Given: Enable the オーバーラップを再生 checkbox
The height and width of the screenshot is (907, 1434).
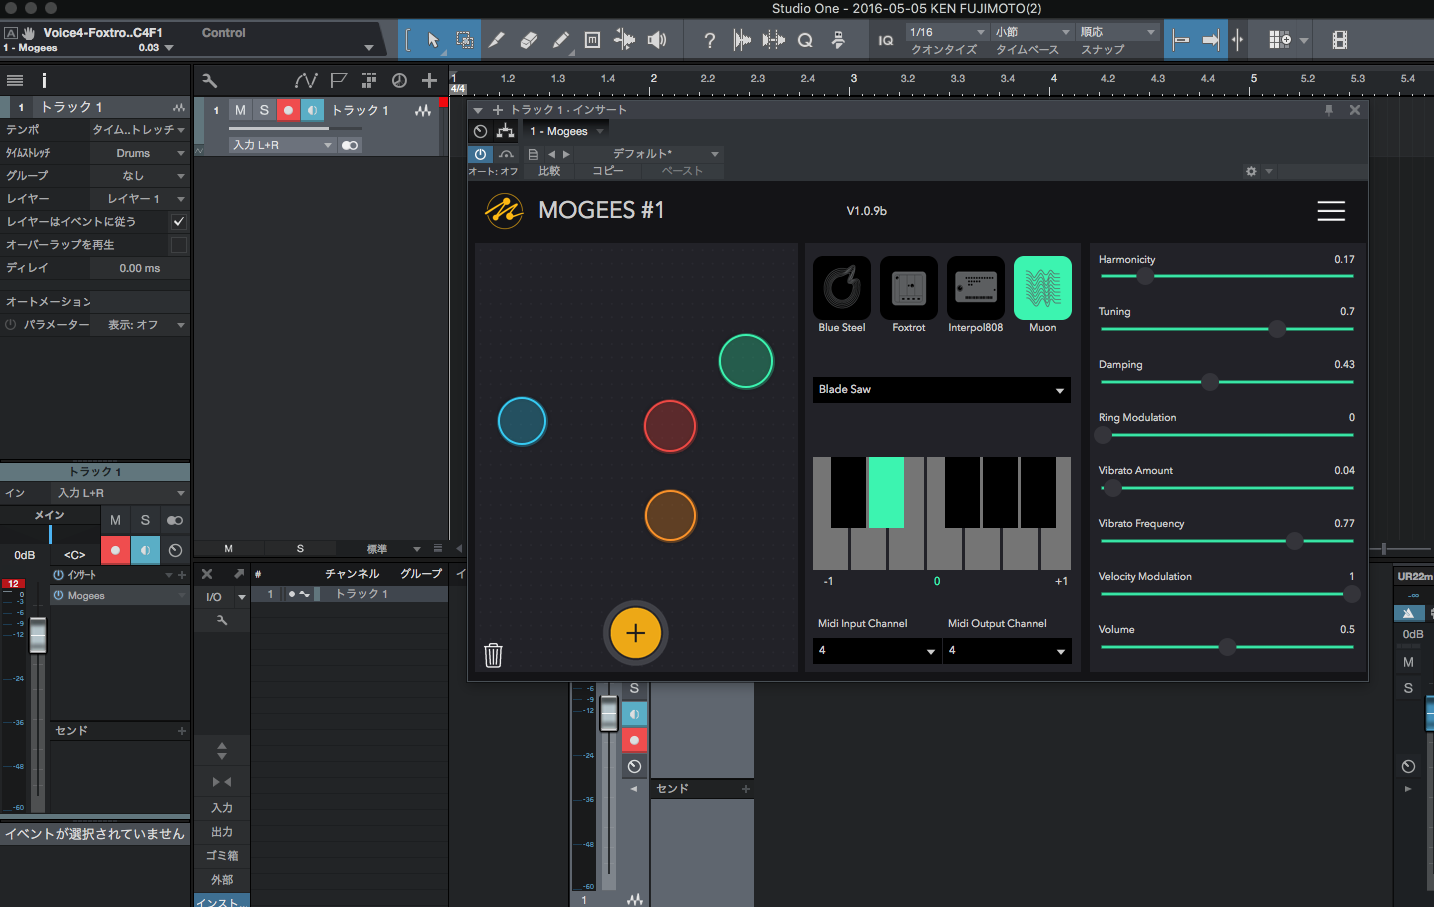Looking at the screenshot, I should (179, 245).
